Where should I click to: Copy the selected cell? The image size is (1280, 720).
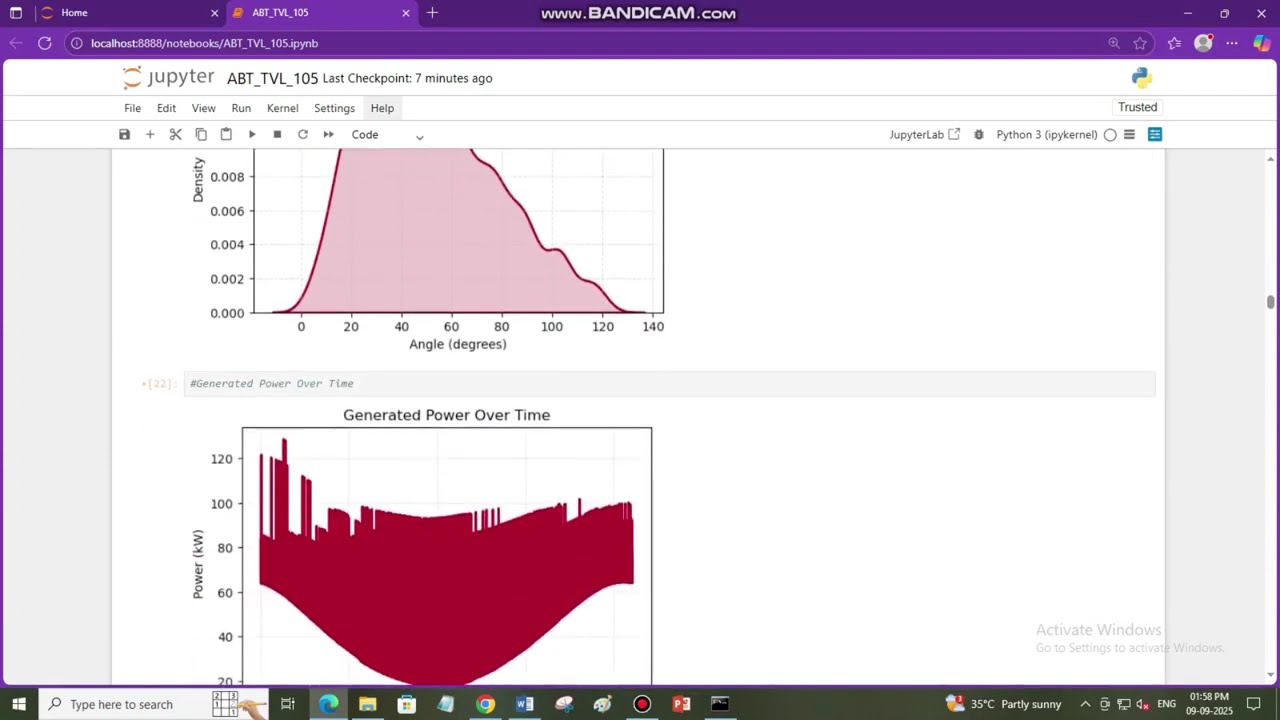tap(201, 134)
